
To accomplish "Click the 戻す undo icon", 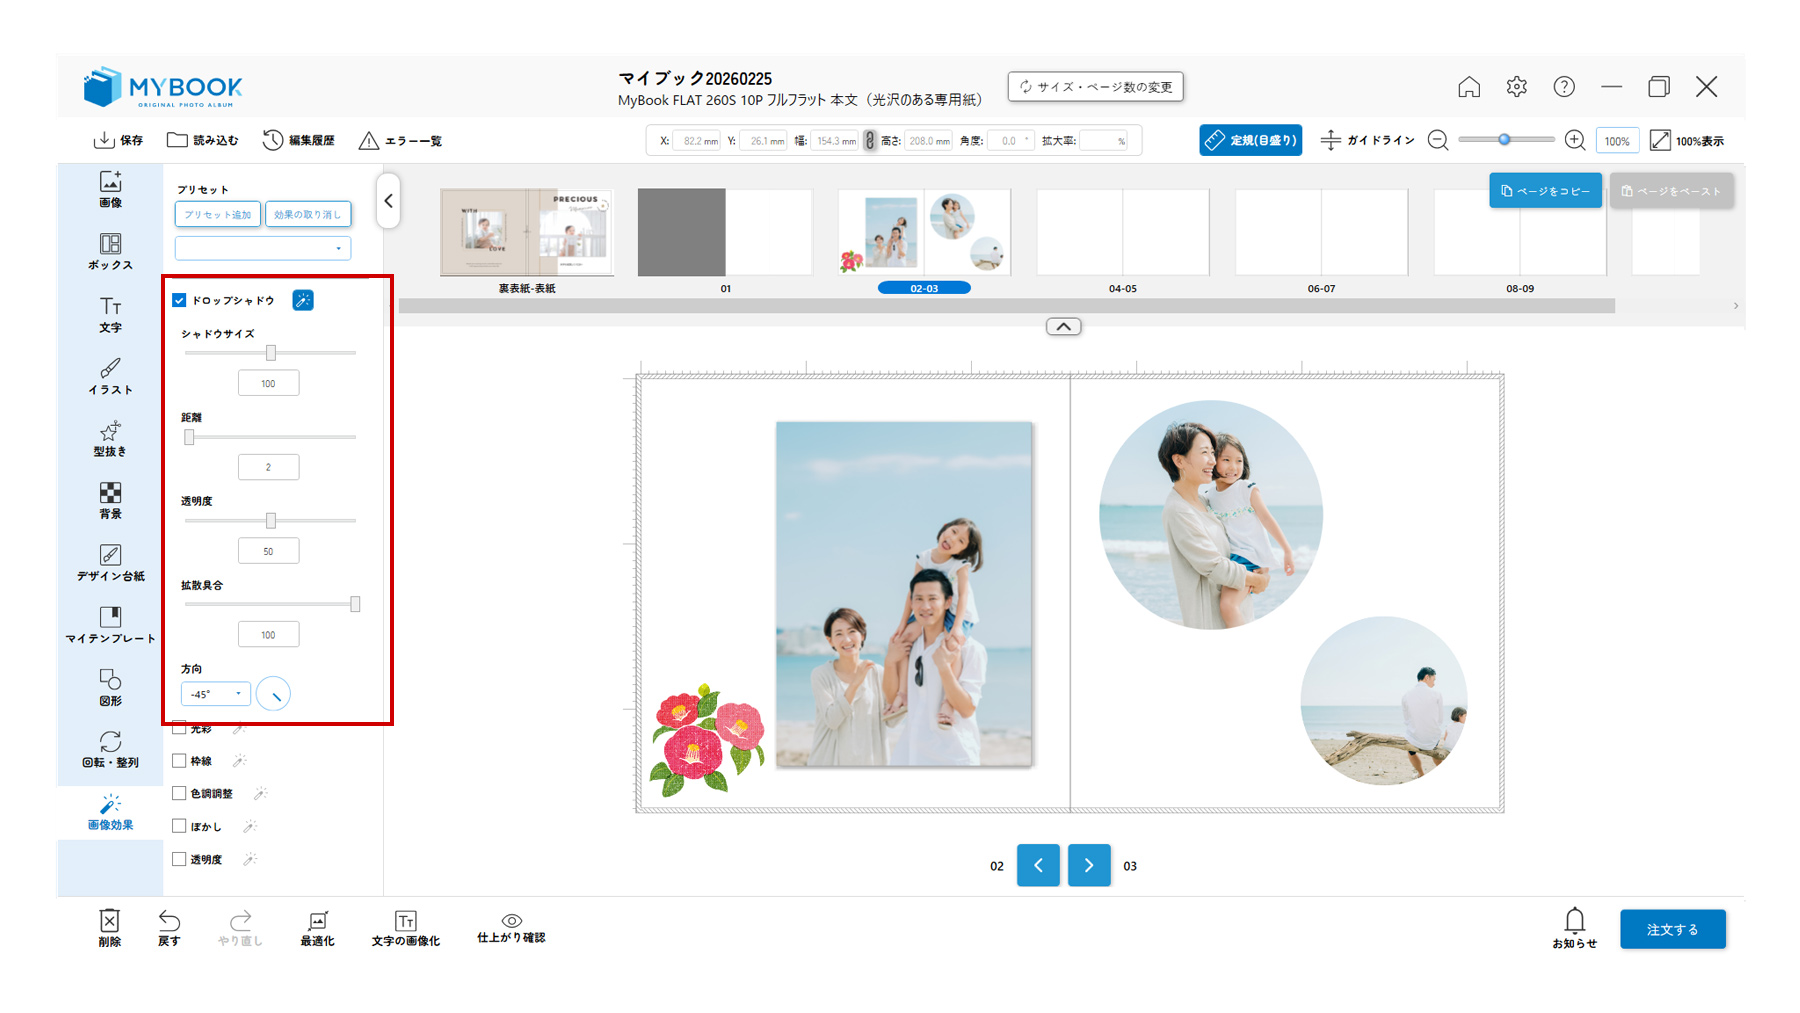I will [x=169, y=928].
